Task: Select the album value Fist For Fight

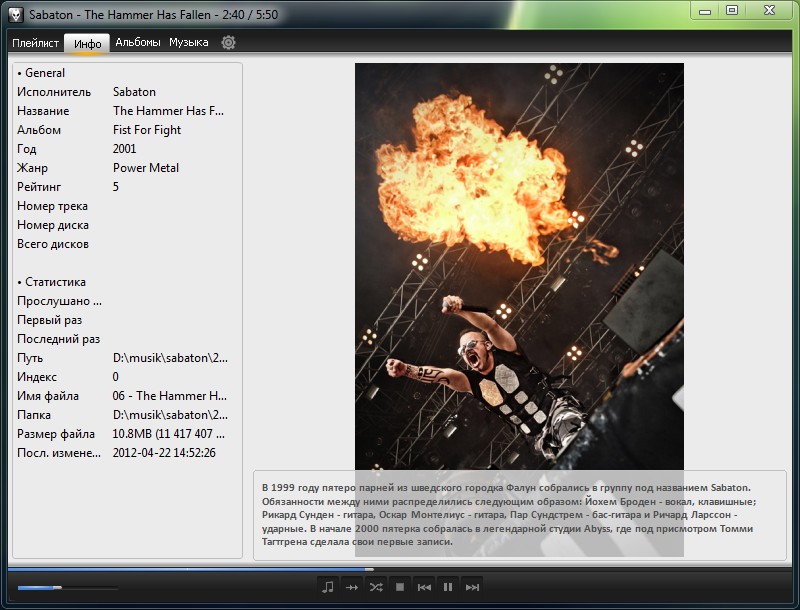Action: point(147,130)
